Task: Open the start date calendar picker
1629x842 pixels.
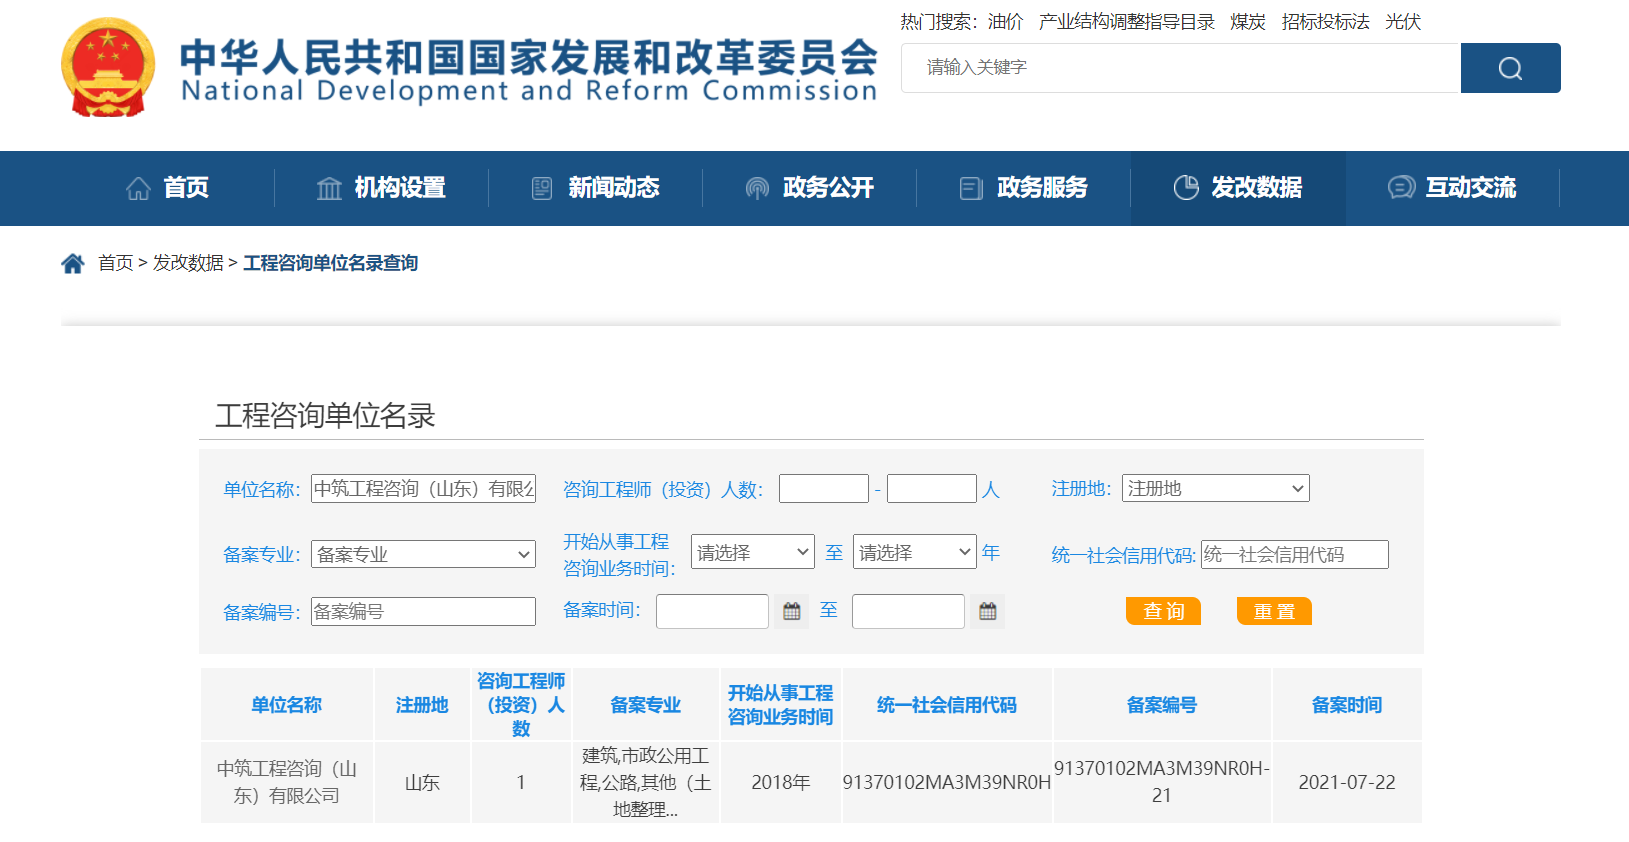Action: point(791,611)
